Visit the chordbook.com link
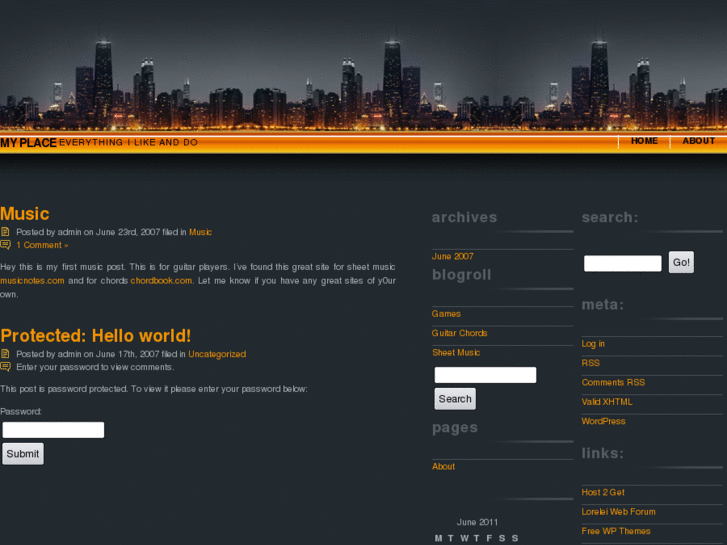Image resolution: width=727 pixels, height=545 pixels. click(x=161, y=281)
